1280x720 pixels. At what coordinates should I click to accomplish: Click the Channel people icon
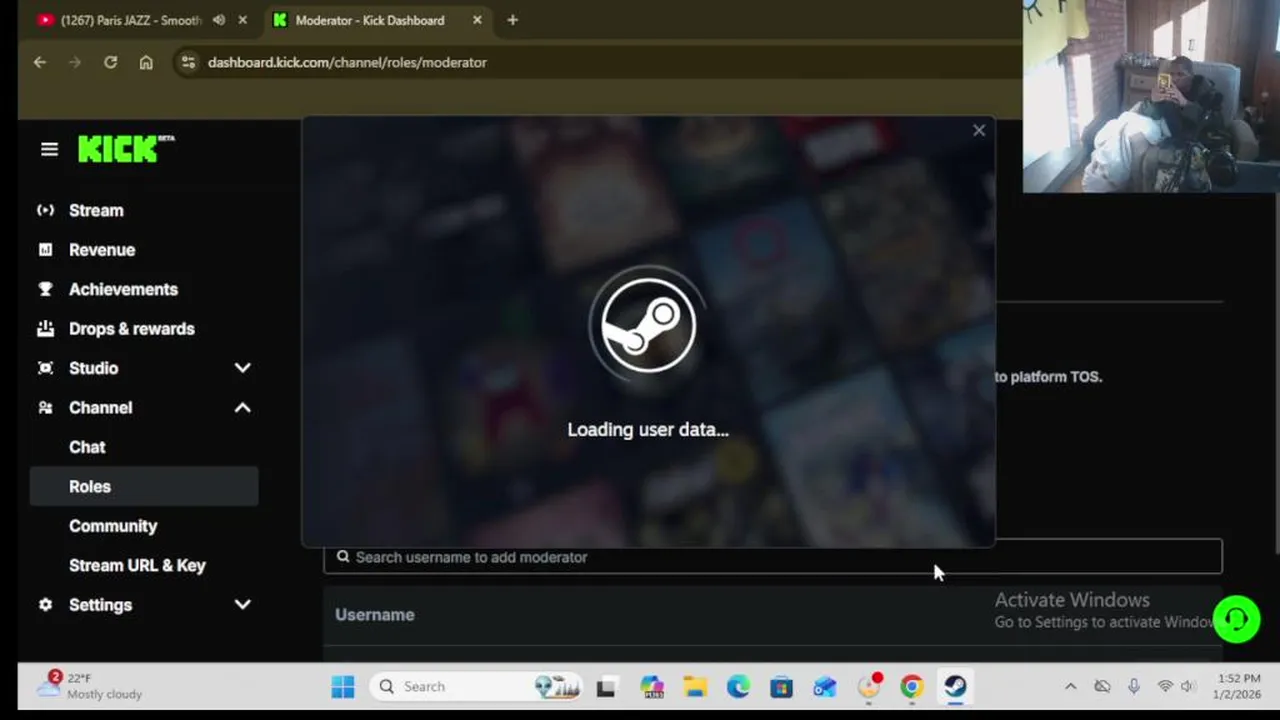[45, 408]
